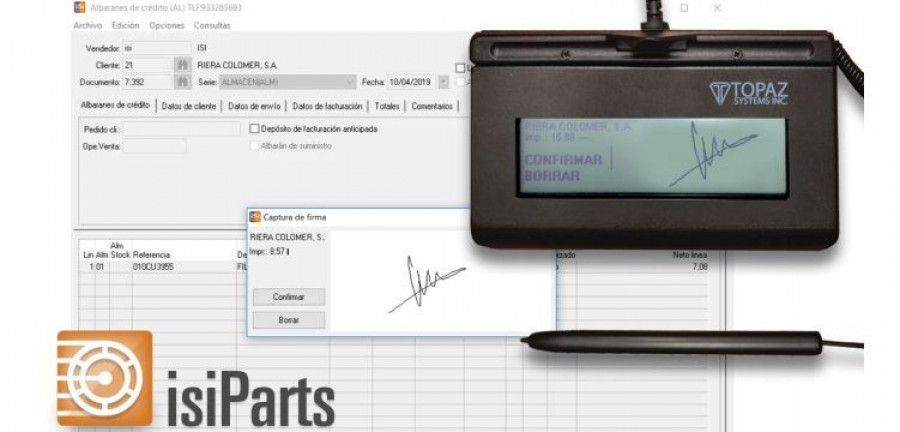Switch to Comentarios tab

(x=432, y=106)
